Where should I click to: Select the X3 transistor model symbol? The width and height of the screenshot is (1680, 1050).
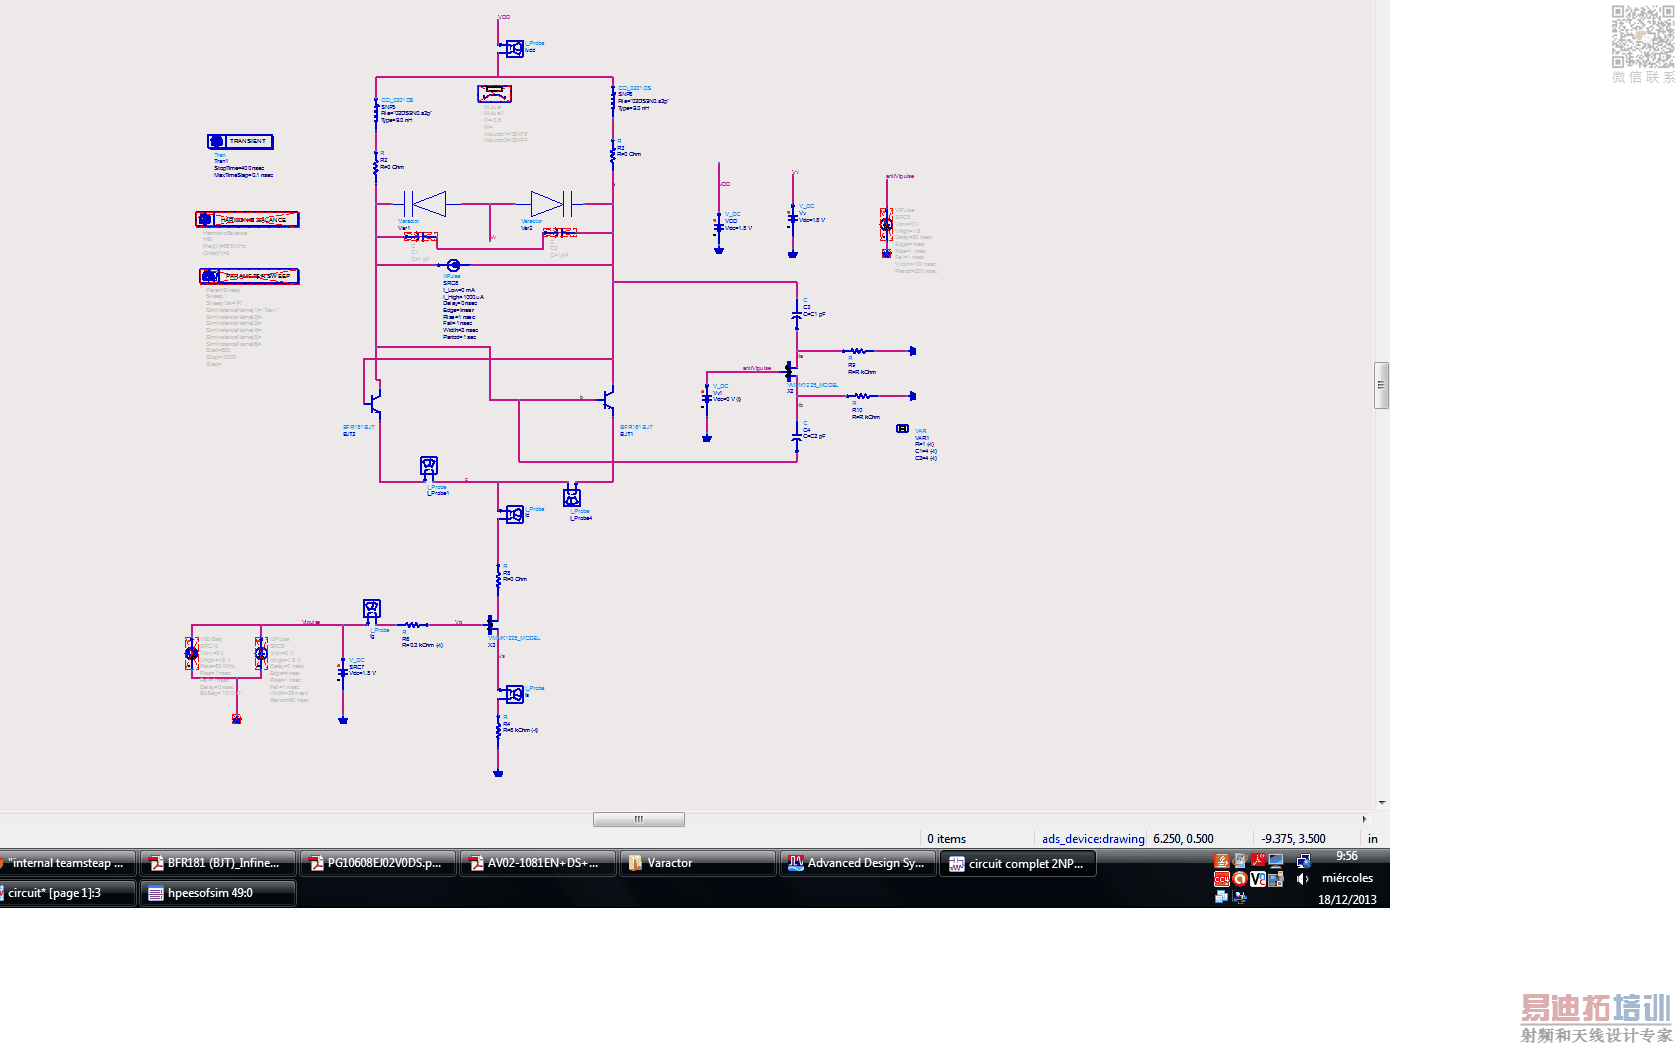[x=491, y=625]
